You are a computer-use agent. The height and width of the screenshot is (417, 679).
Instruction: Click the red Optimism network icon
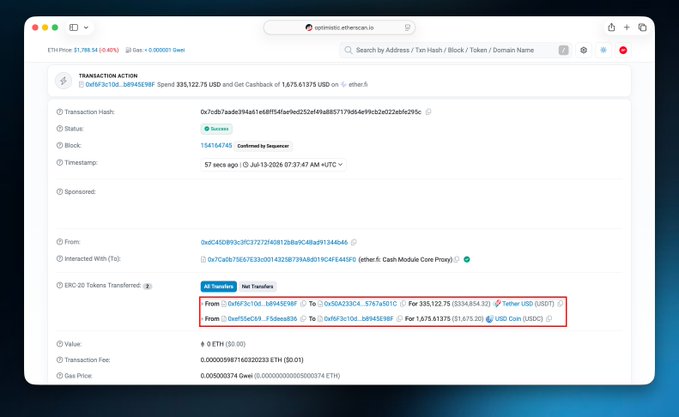pos(623,50)
